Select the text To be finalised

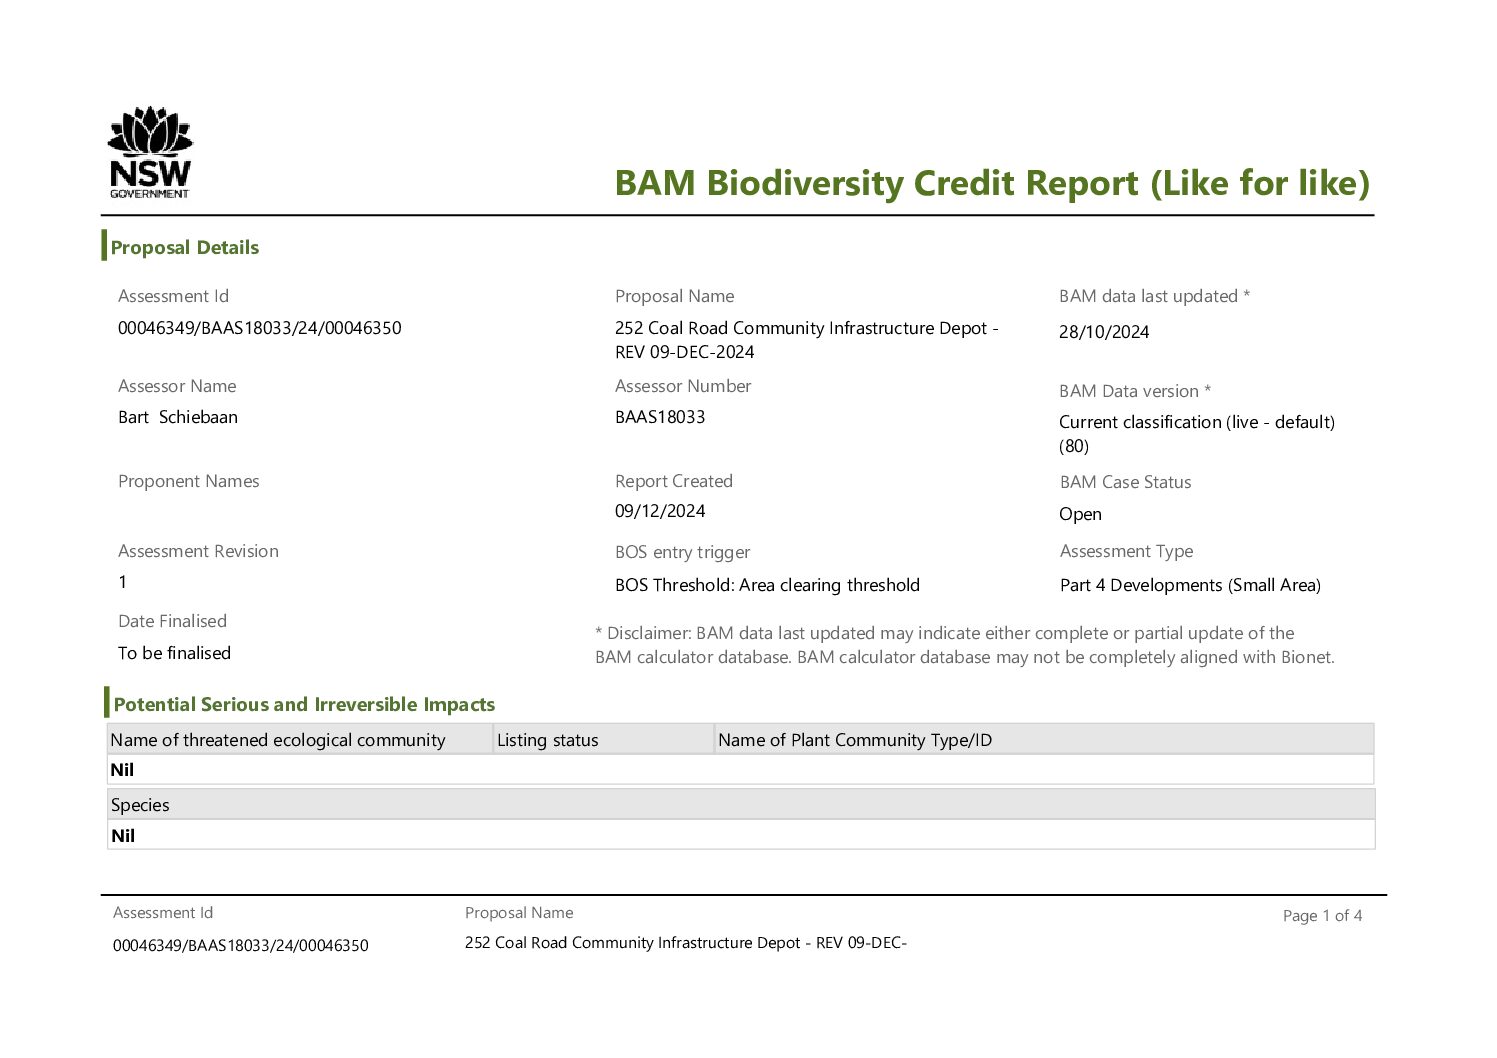(174, 653)
